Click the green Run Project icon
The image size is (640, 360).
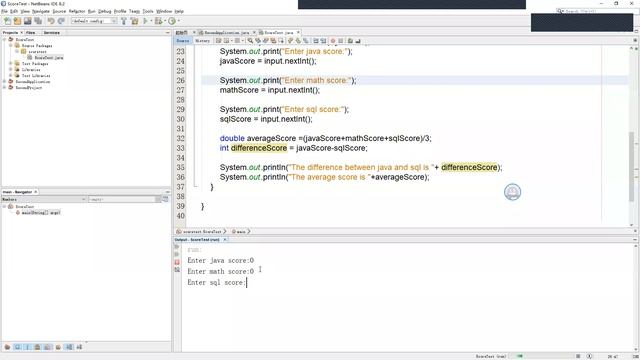click(145, 21)
